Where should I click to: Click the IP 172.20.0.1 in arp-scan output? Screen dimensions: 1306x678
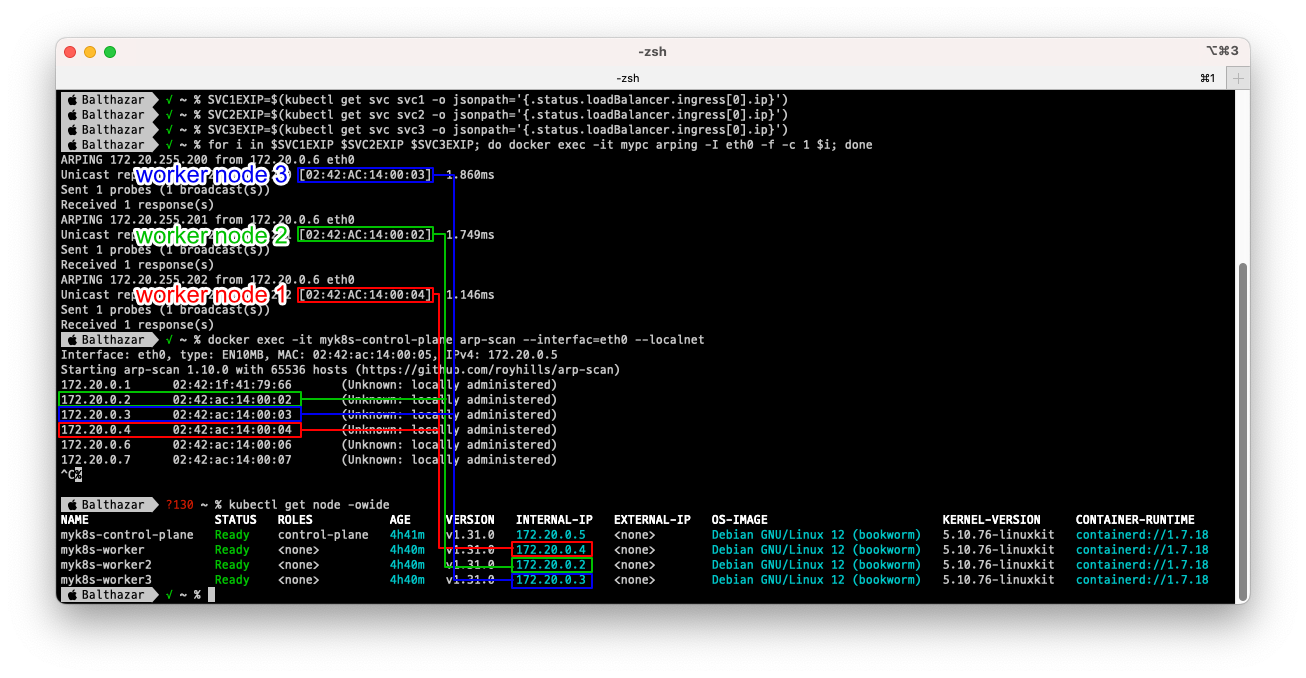coord(96,385)
